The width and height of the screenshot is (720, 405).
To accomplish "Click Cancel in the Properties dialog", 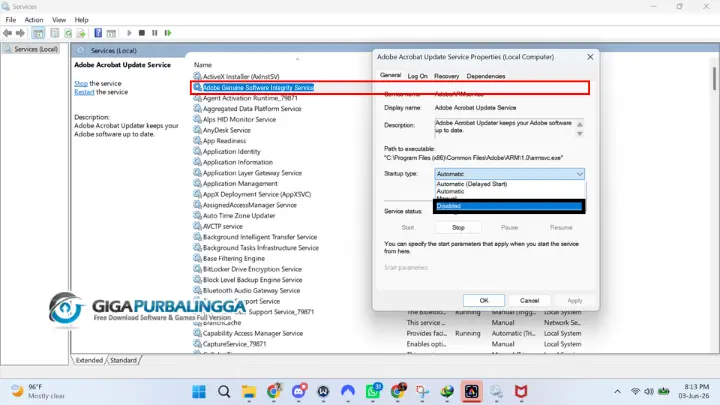I will [529, 300].
